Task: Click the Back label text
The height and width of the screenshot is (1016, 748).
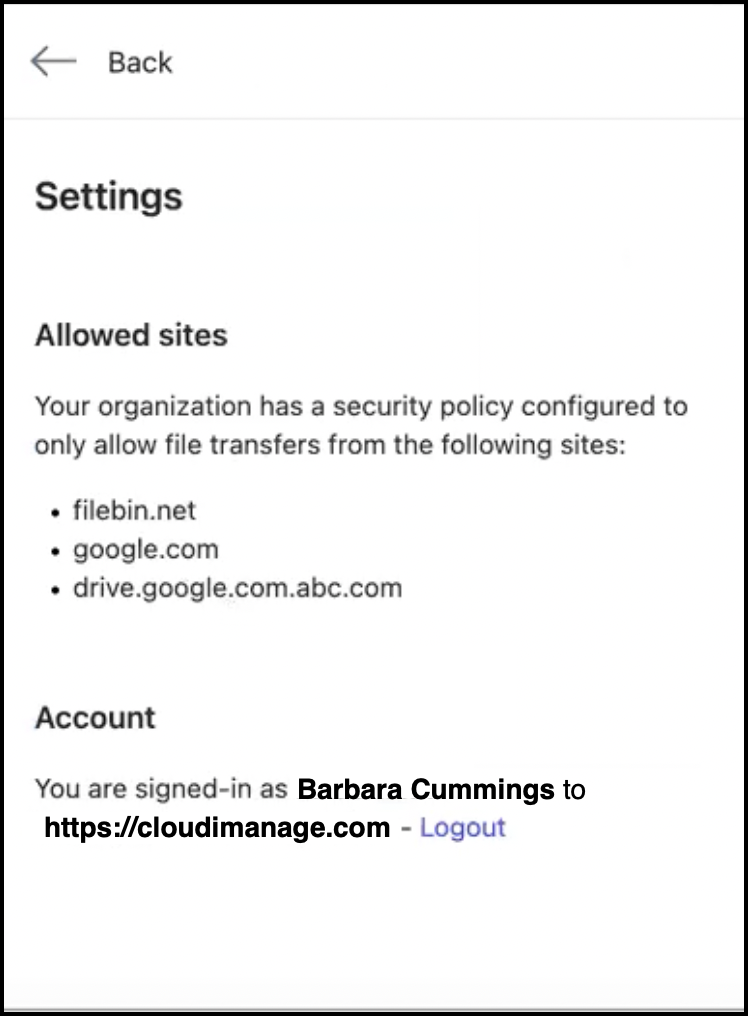Action: pyautogui.click(x=140, y=63)
